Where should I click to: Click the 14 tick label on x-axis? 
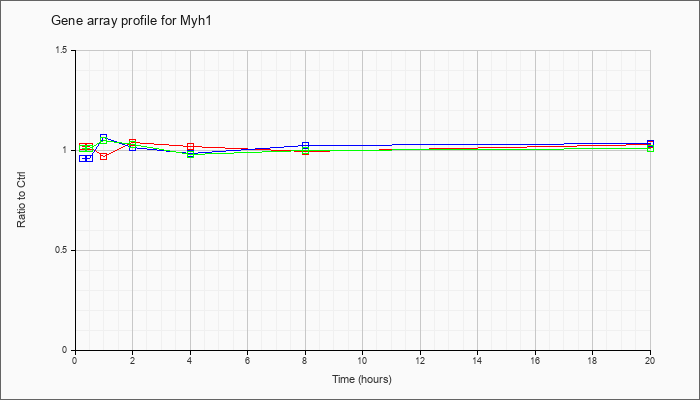tap(478, 362)
